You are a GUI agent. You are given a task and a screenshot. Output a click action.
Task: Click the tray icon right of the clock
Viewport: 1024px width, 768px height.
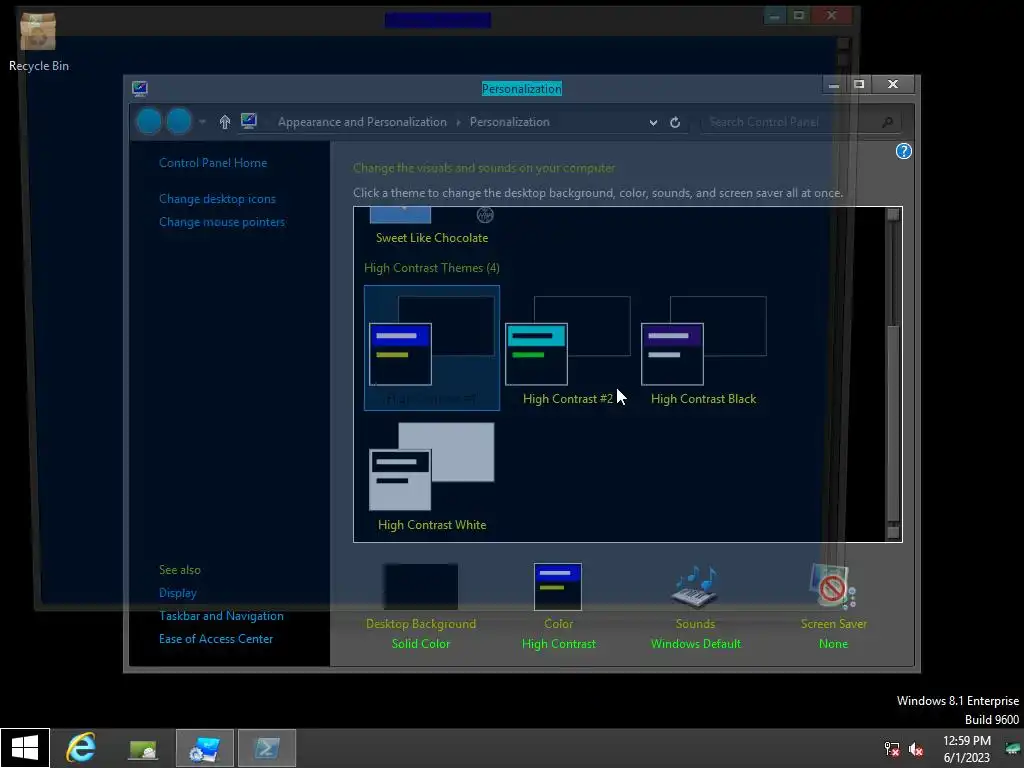1013,748
